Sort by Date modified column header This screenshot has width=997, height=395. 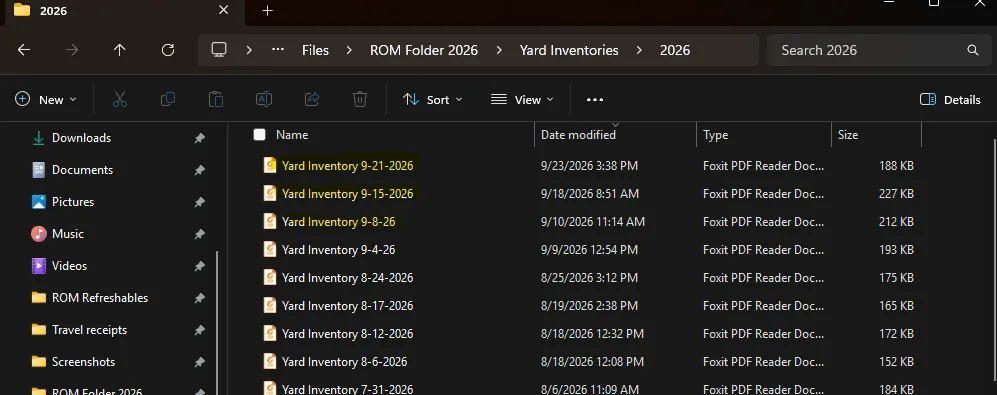point(578,135)
